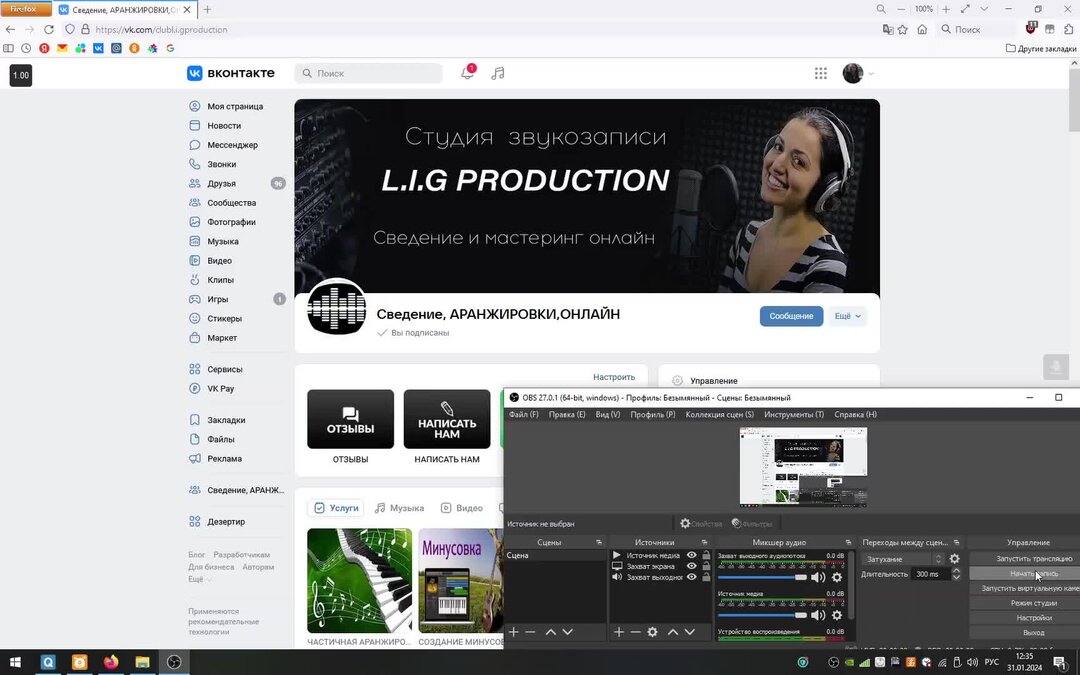The width and height of the screenshot is (1080, 675).
Task: Go to Firefox home page icon
Action: pos(922,30)
